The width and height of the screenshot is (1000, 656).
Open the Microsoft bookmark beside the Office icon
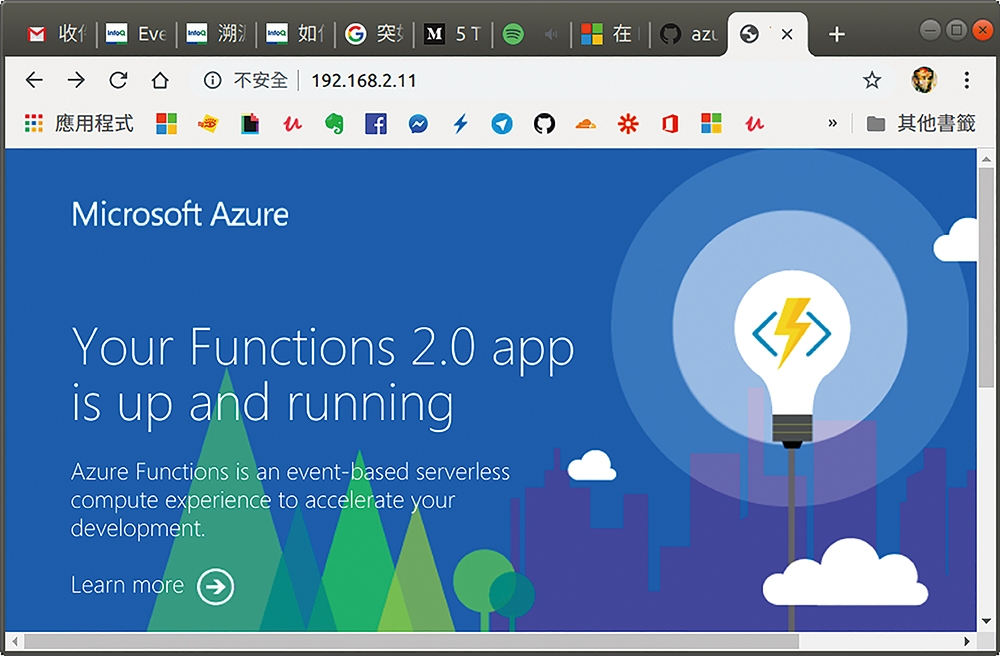[711, 123]
